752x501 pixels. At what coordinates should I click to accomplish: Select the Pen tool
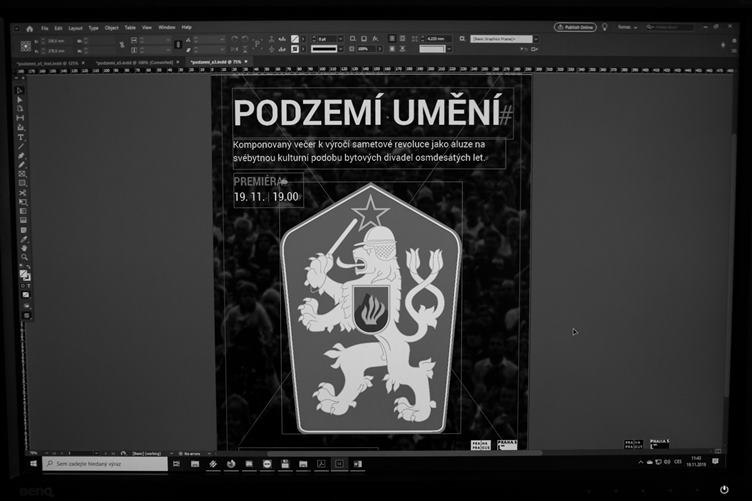point(21,156)
